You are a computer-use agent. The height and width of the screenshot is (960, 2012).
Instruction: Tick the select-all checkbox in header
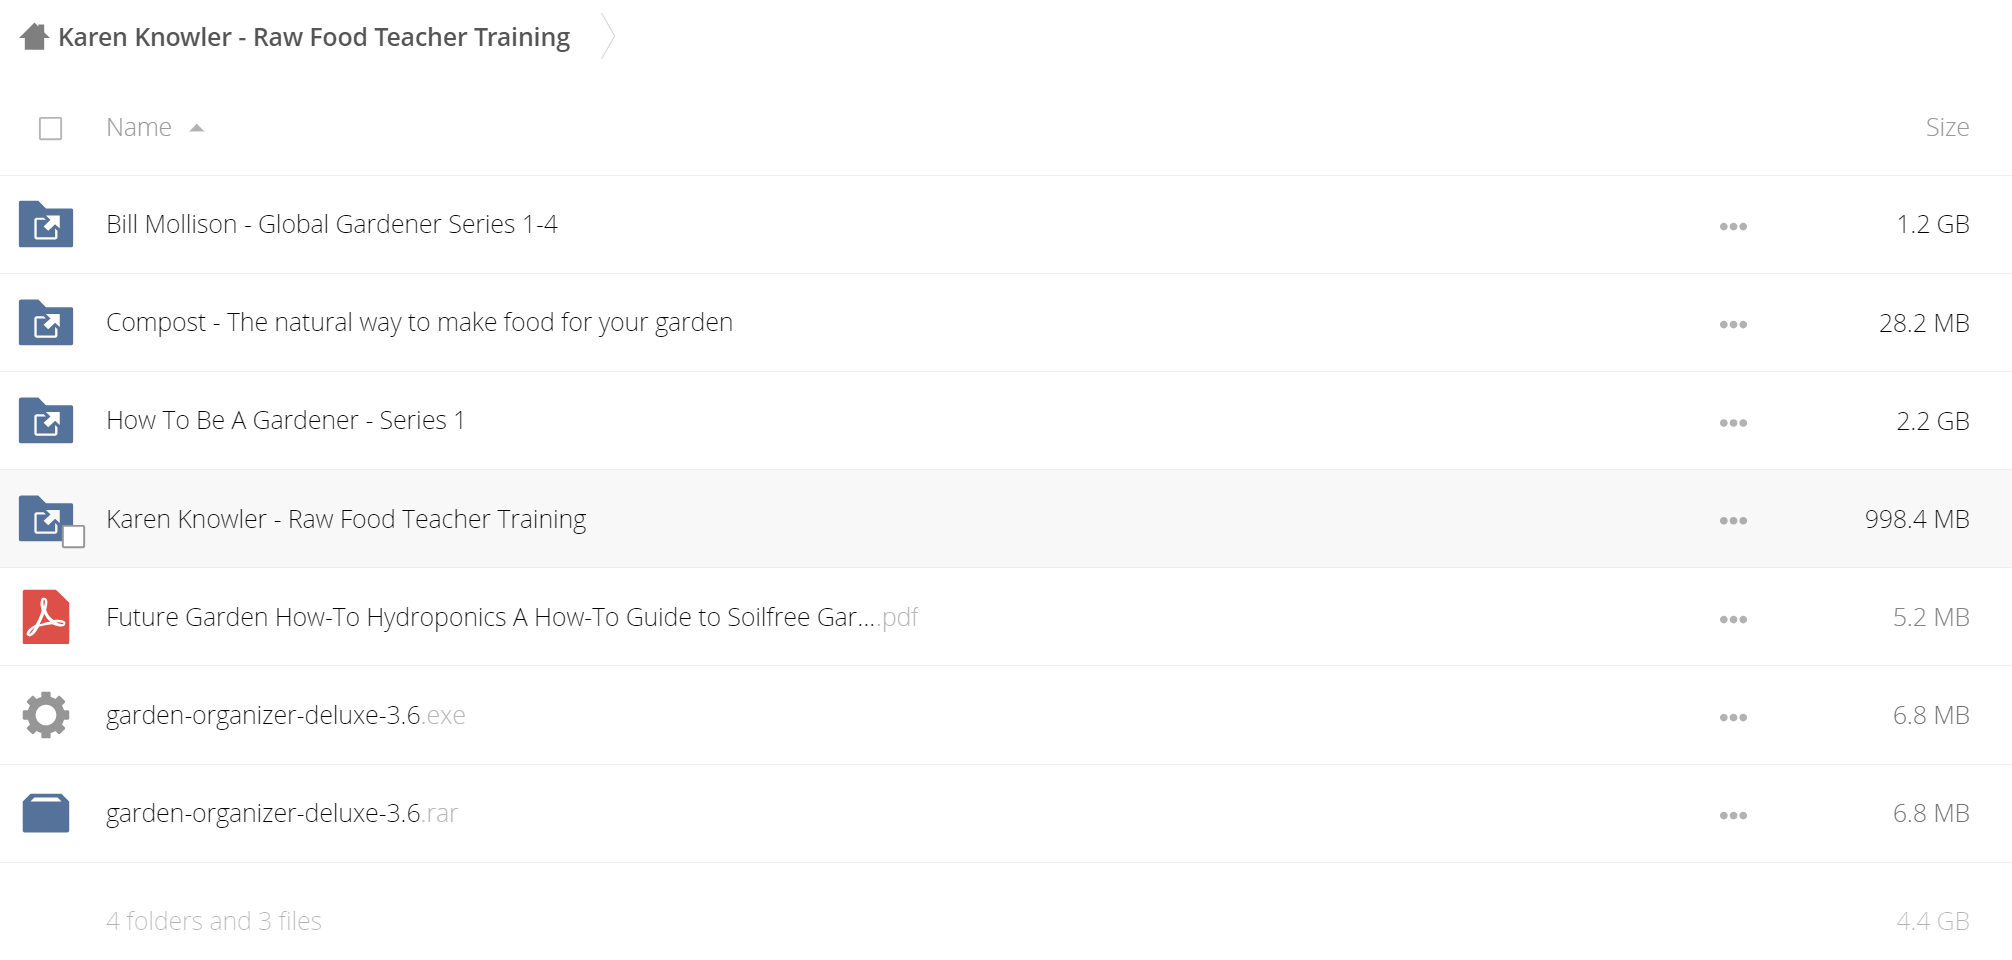click(50, 128)
